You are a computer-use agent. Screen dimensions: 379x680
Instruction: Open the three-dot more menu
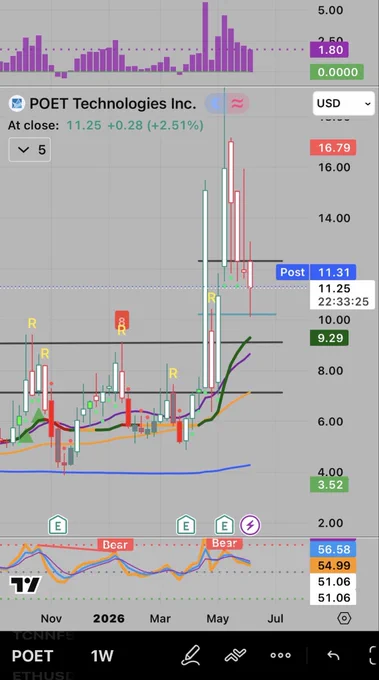281,655
